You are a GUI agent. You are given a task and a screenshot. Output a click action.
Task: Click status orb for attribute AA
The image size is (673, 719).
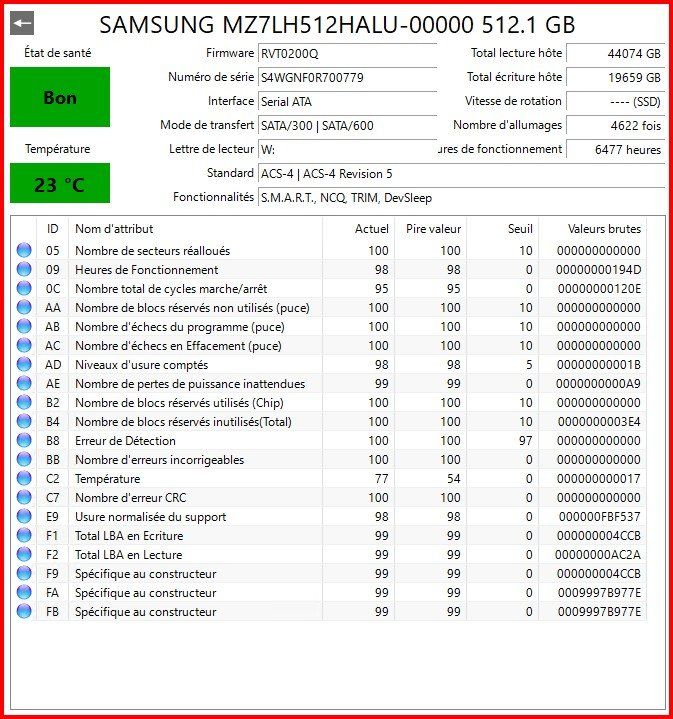[x=24, y=307]
